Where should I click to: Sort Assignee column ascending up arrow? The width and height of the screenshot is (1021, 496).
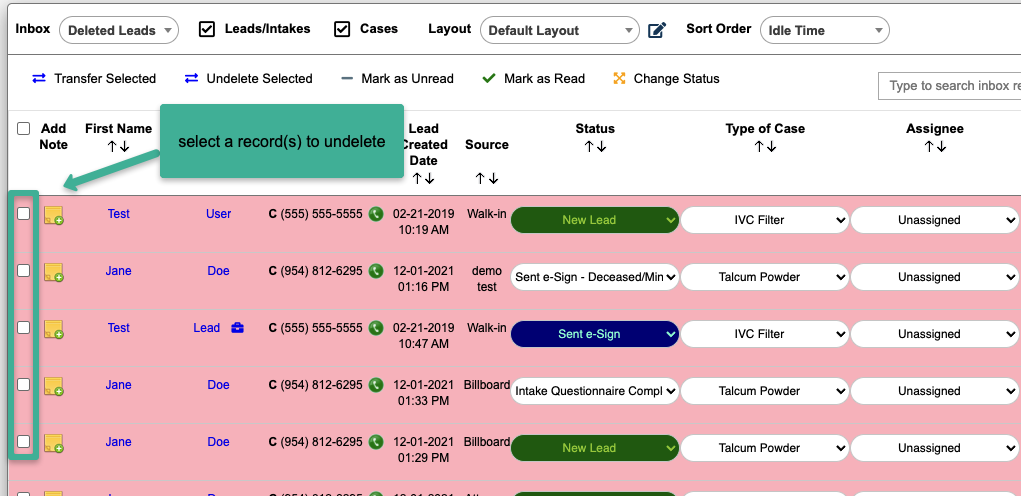coord(929,146)
